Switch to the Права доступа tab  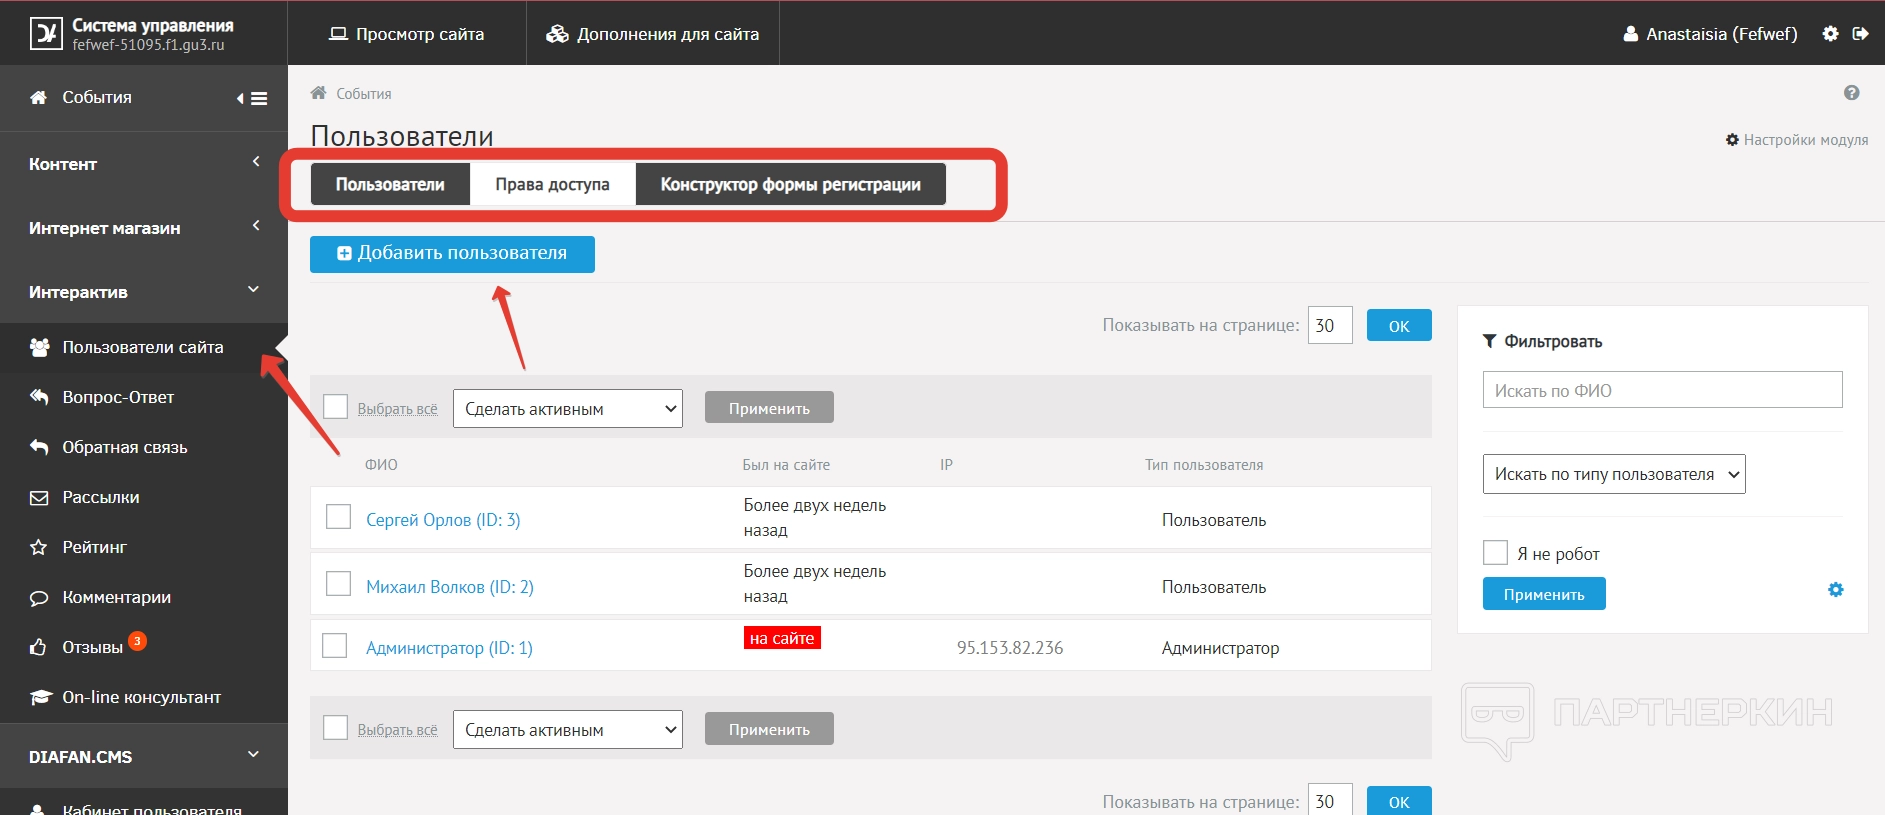pos(552,185)
